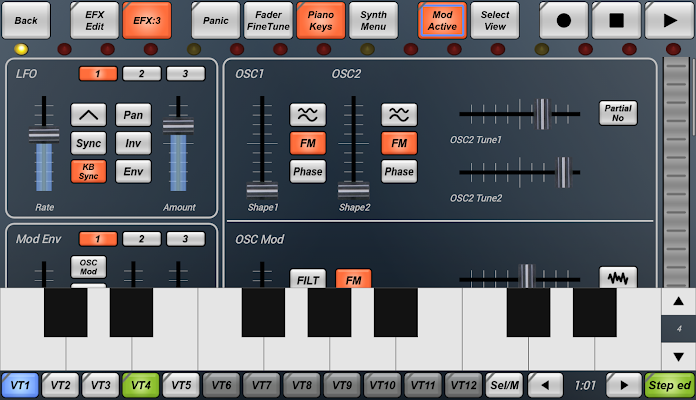Toggle FM for OSC1
Viewport: 696px width, 400px height.
point(308,143)
